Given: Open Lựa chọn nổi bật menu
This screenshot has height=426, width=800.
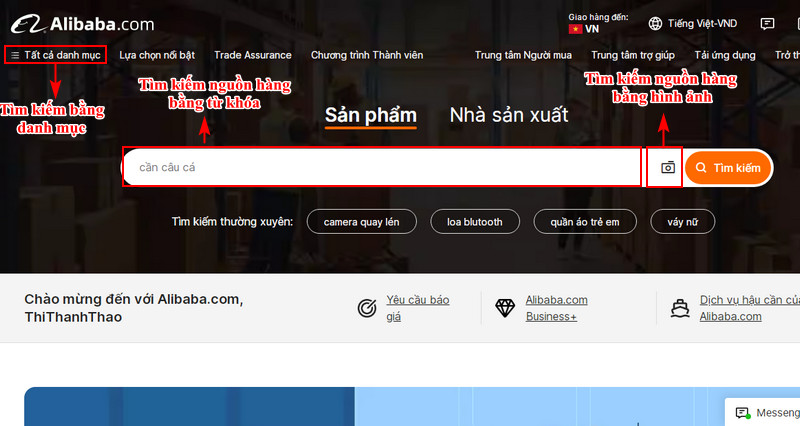Looking at the screenshot, I should click(157, 55).
